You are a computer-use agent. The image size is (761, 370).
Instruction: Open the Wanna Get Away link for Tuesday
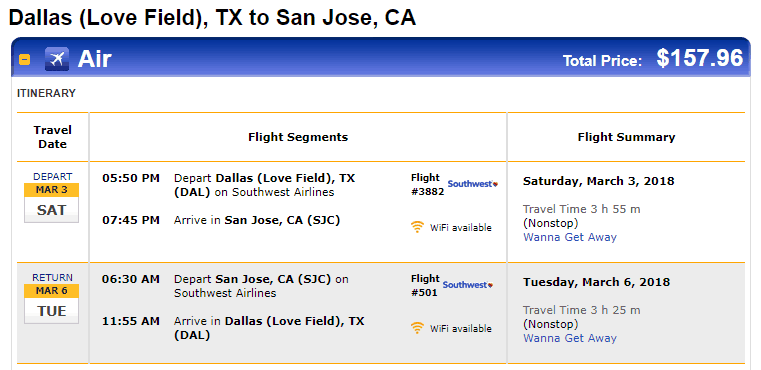(x=570, y=338)
